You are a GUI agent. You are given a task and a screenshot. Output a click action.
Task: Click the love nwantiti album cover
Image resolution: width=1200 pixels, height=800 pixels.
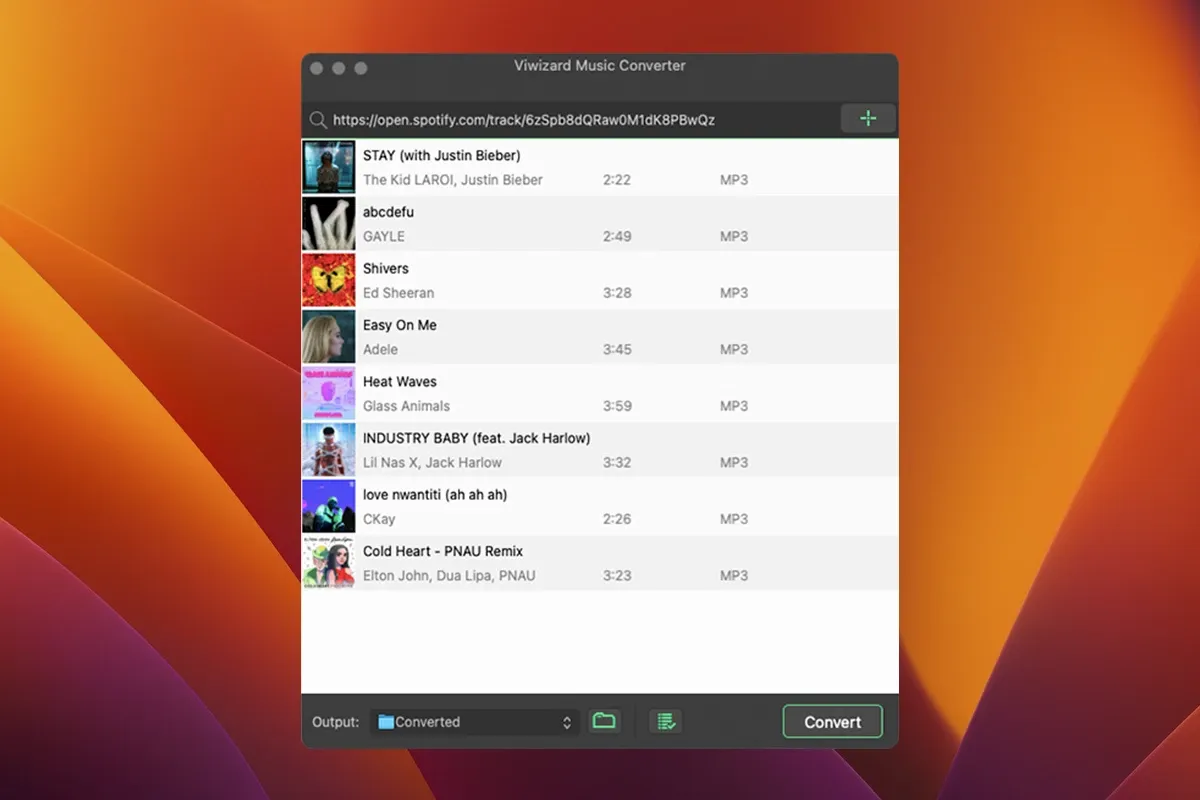click(329, 506)
